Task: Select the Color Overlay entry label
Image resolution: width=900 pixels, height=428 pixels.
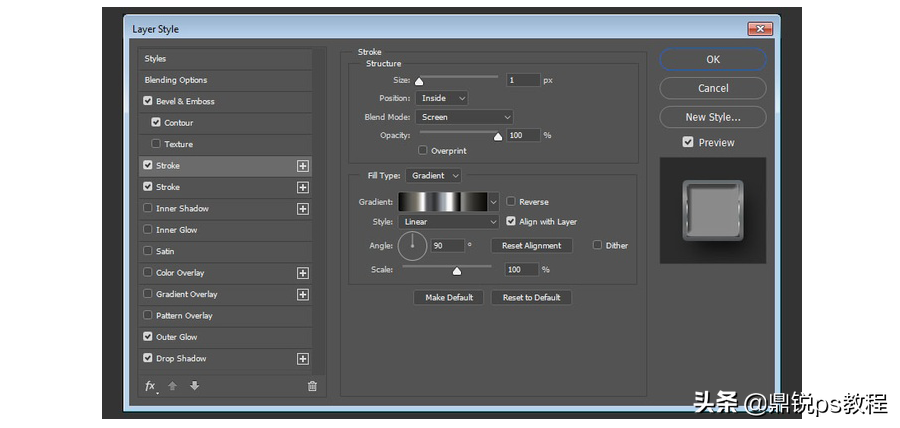Action: (180, 273)
